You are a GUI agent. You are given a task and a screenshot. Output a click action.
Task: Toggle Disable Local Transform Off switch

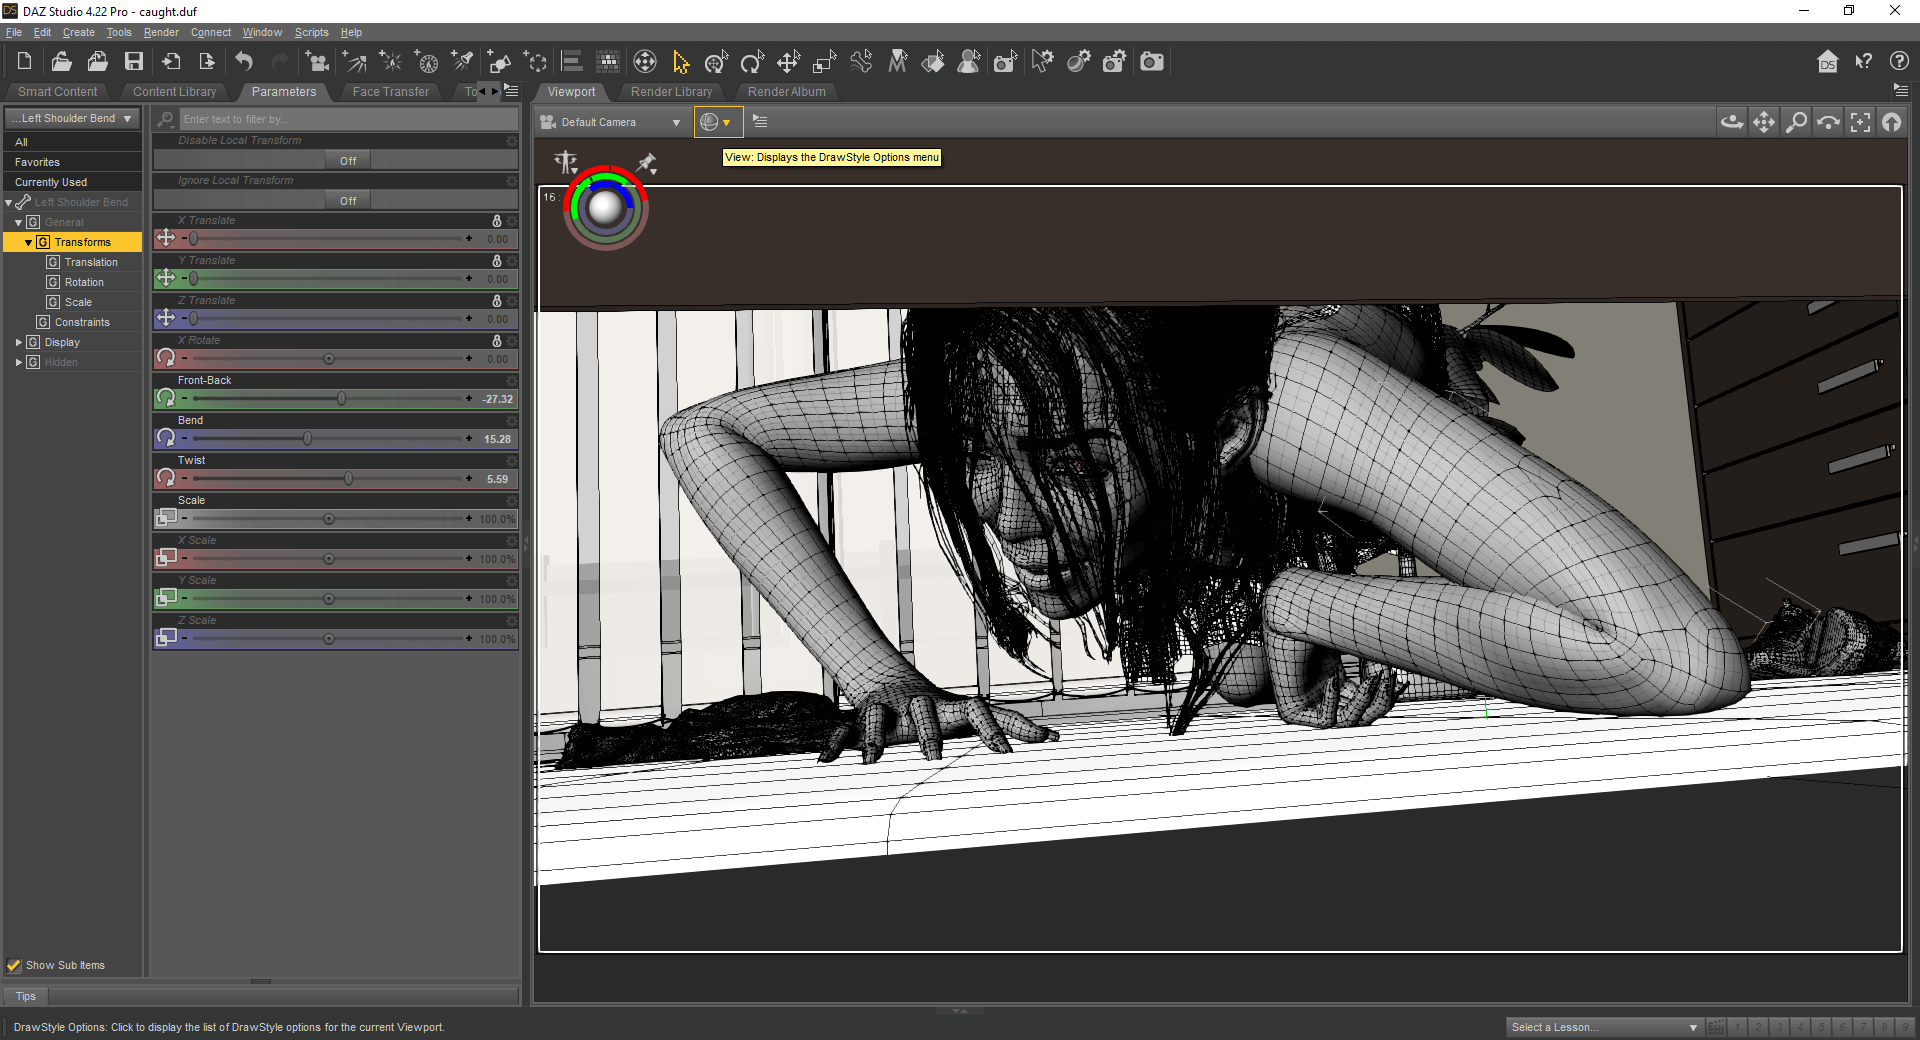[x=348, y=161]
